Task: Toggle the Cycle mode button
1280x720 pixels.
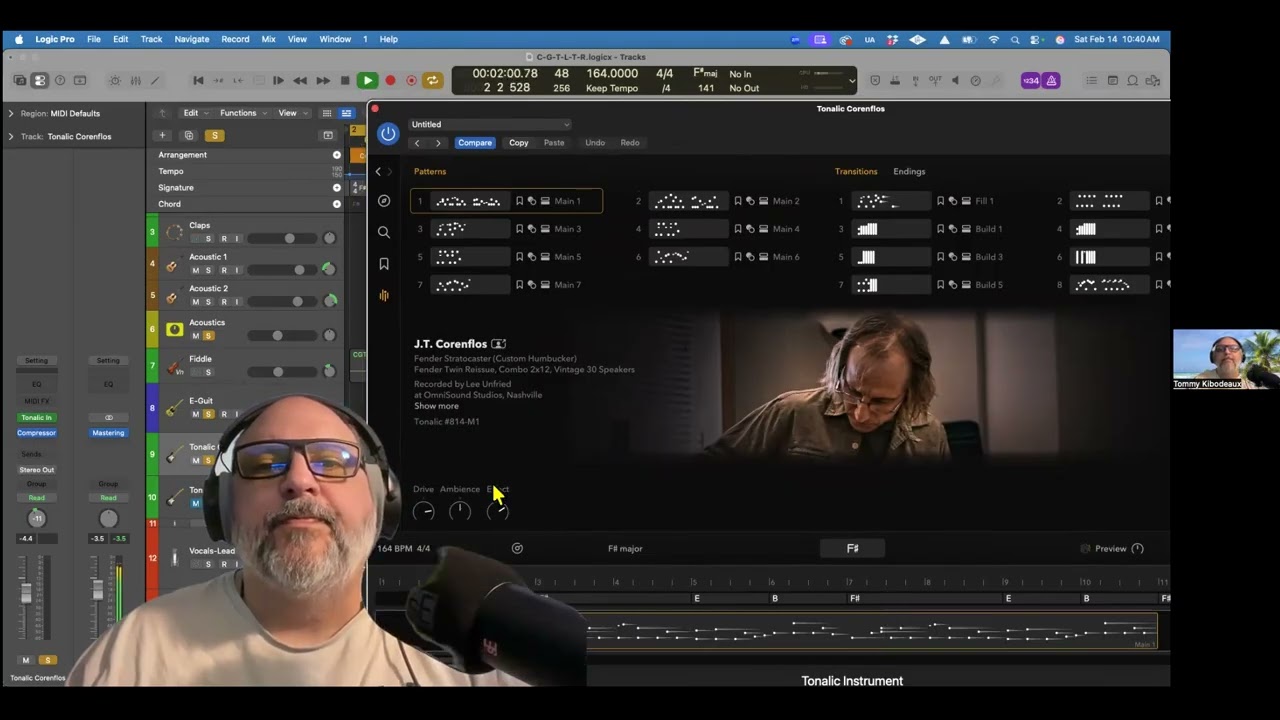Action: pyautogui.click(x=432, y=80)
